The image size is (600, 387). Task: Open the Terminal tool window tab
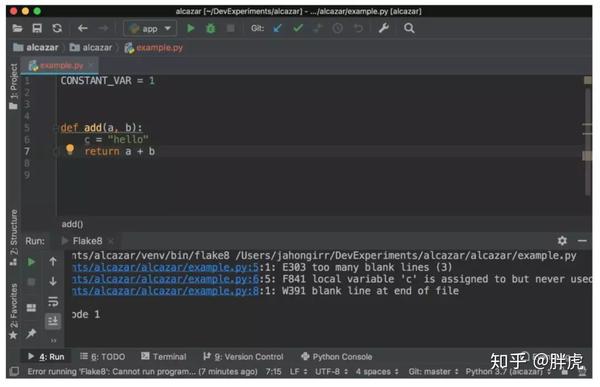tap(164, 357)
